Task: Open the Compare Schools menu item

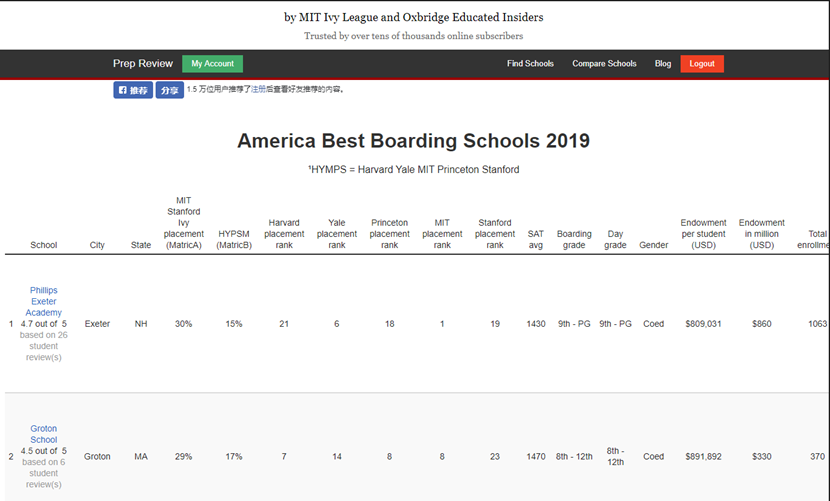Action: pos(604,64)
